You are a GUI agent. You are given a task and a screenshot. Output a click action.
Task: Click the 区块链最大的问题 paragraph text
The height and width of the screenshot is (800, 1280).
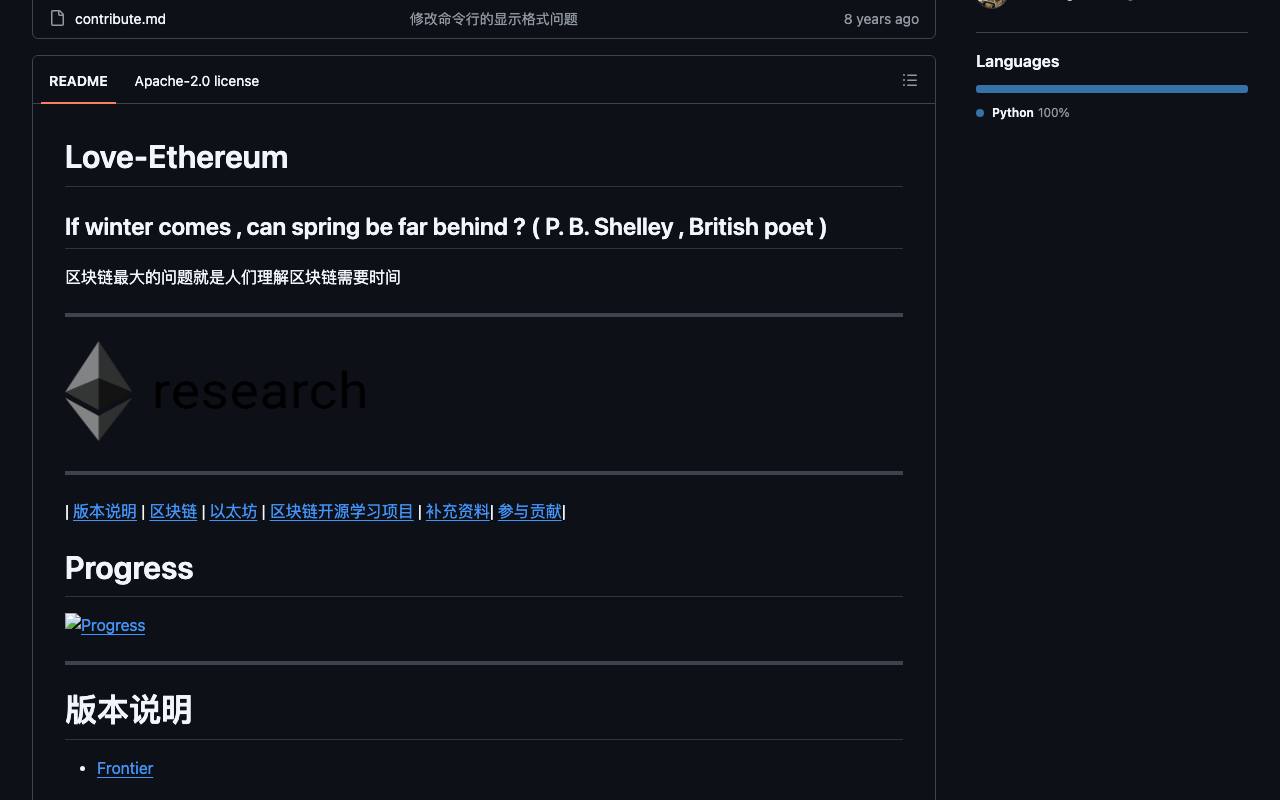(x=233, y=277)
